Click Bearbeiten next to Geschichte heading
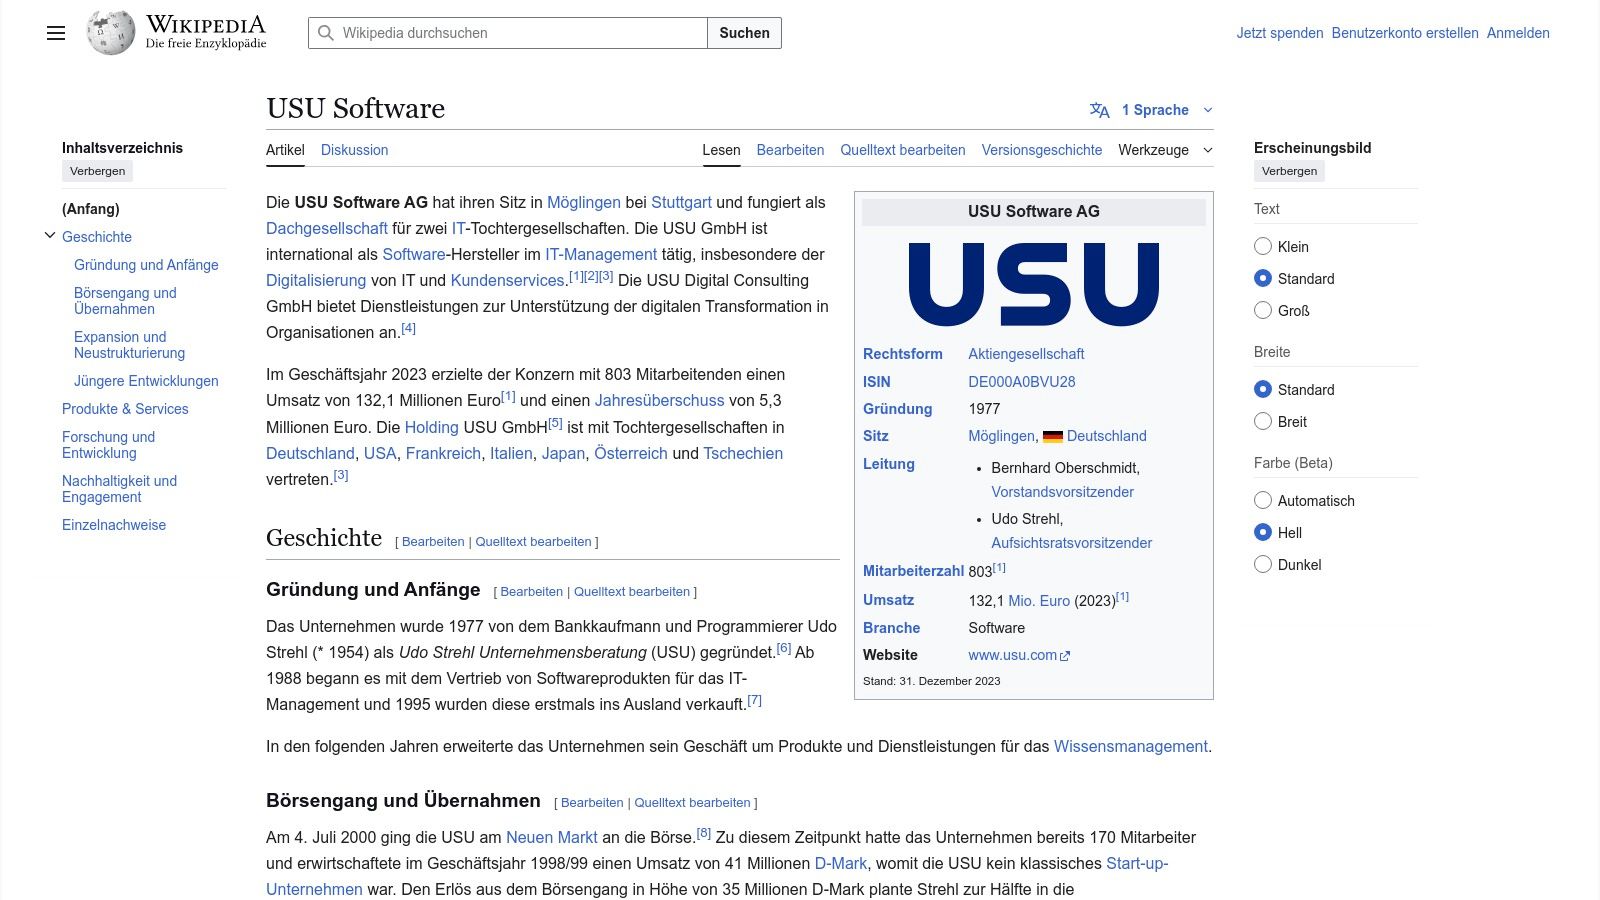This screenshot has width=1600, height=900. (433, 542)
